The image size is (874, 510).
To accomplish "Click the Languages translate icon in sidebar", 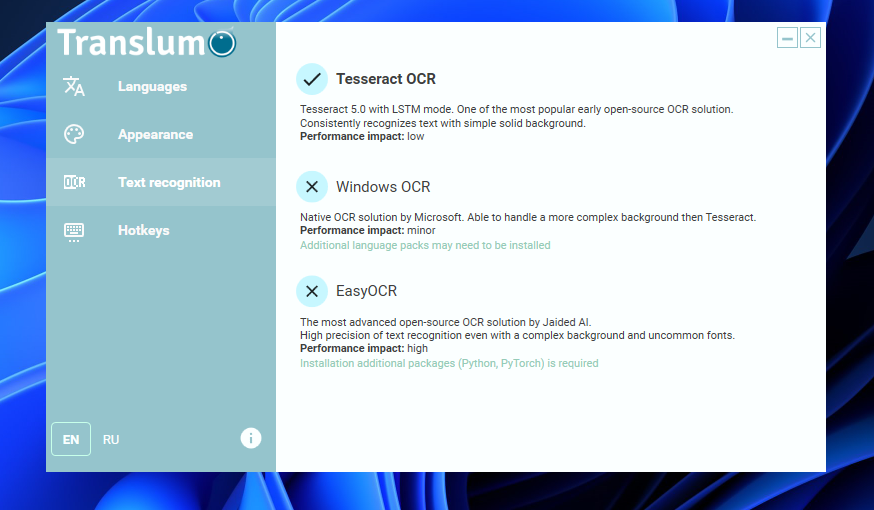I will point(74,86).
